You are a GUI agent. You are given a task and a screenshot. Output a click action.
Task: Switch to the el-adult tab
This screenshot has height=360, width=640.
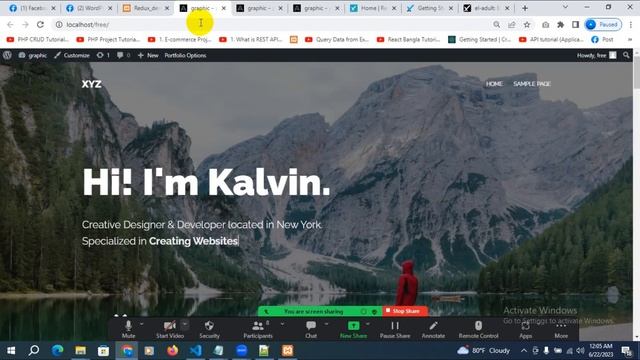pos(487,8)
